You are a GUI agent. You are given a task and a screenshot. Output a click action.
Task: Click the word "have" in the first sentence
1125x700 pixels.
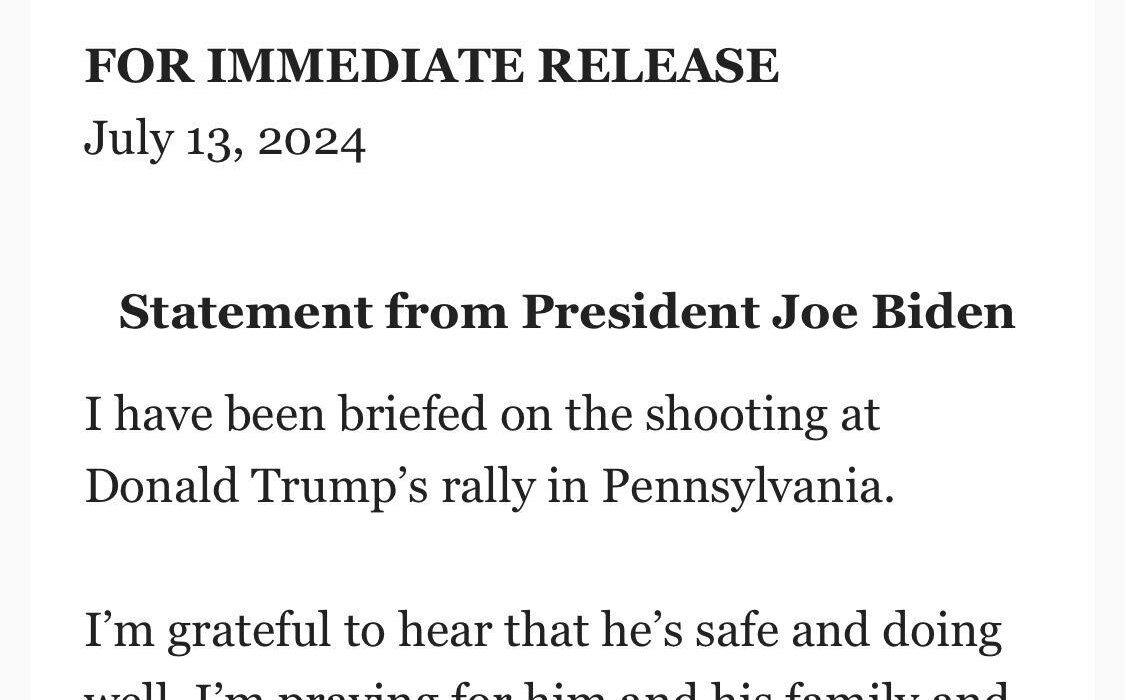click(x=164, y=415)
